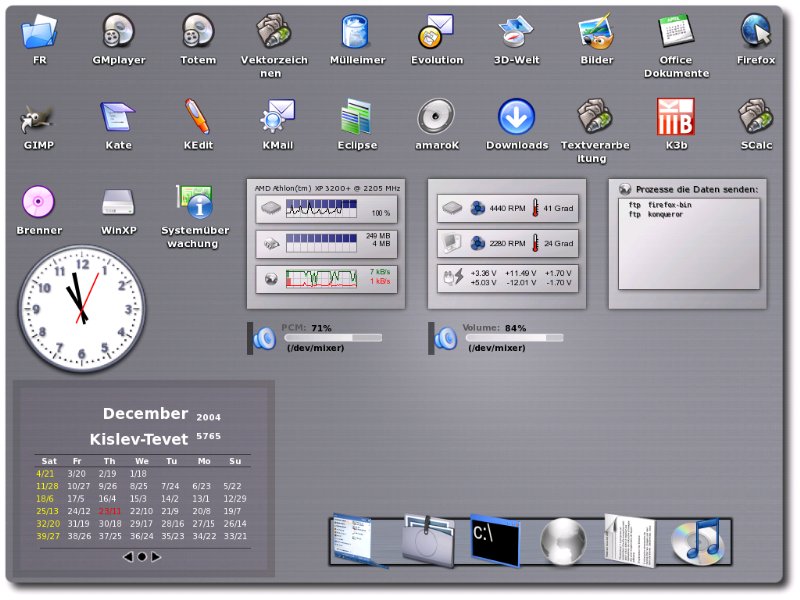The image size is (800, 600).
Task: Launch the music CD dock icon
Action: [x=697, y=541]
